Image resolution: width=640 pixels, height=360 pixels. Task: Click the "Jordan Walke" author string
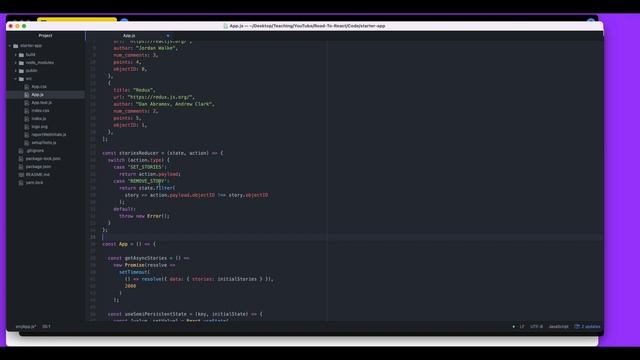tap(156, 48)
